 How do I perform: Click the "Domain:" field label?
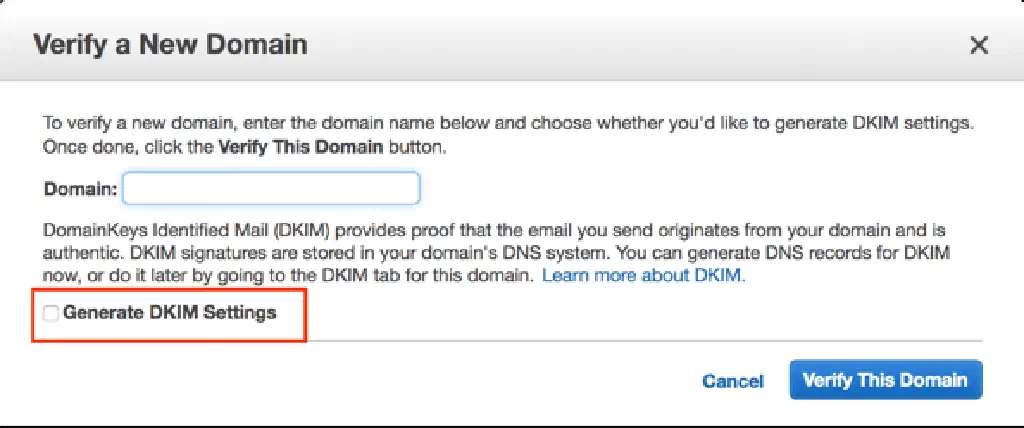80,188
